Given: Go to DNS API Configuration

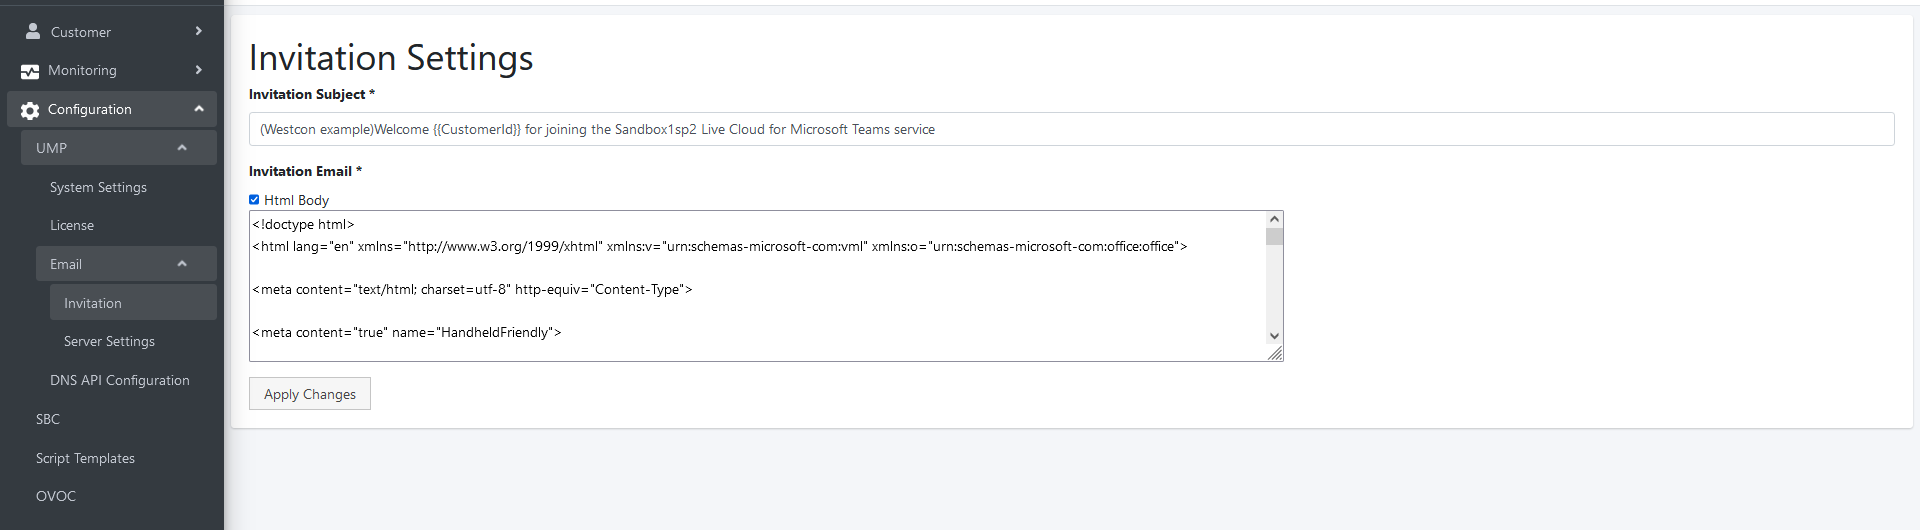Looking at the screenshot, I should point(120,381).
